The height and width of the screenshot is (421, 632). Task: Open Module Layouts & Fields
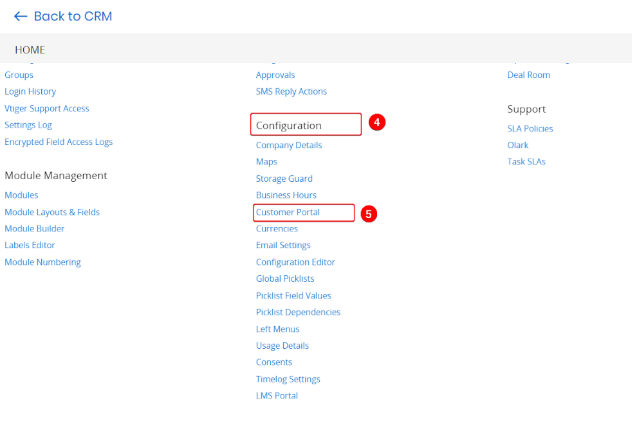[x=52, y=212]
